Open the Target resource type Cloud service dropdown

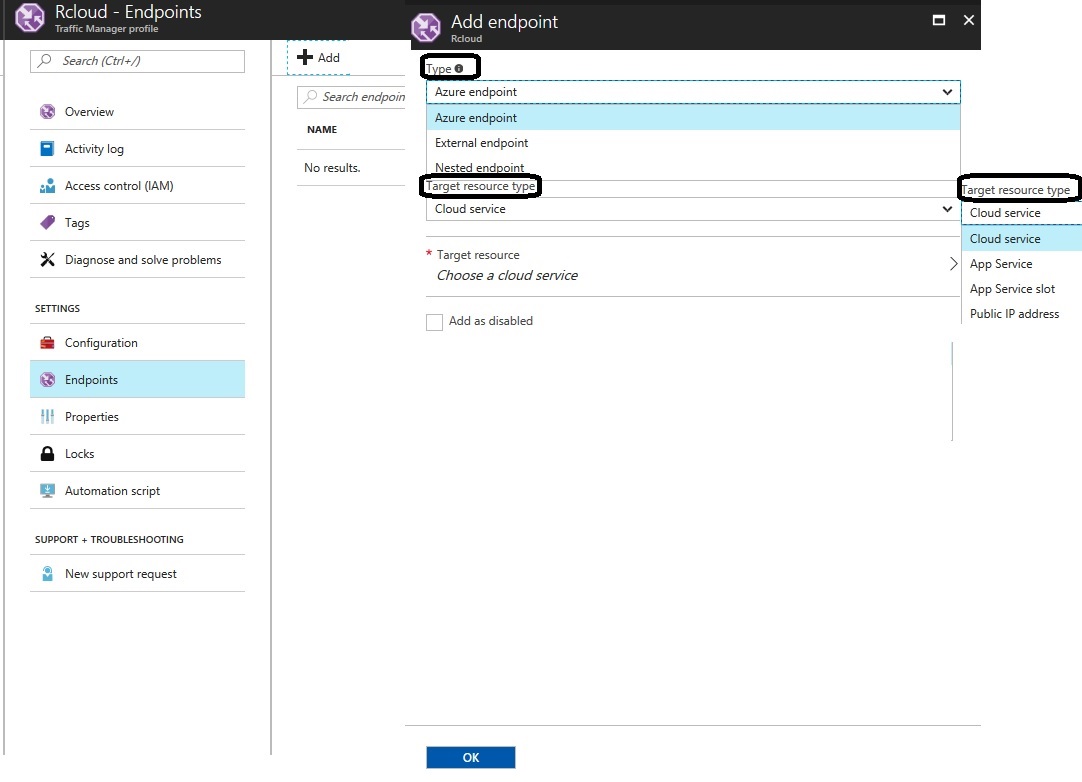click(692, 210)
